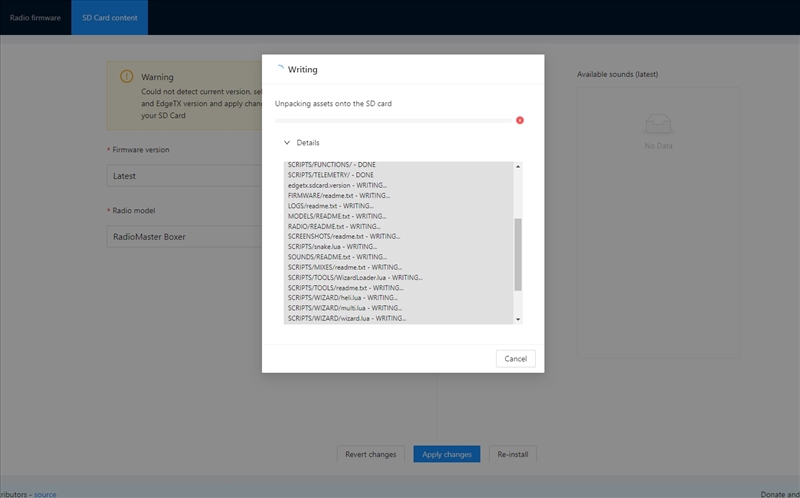Open the source link in the footer
The image size is (800, 498).
pyautogui.click(x=45, y=494)
